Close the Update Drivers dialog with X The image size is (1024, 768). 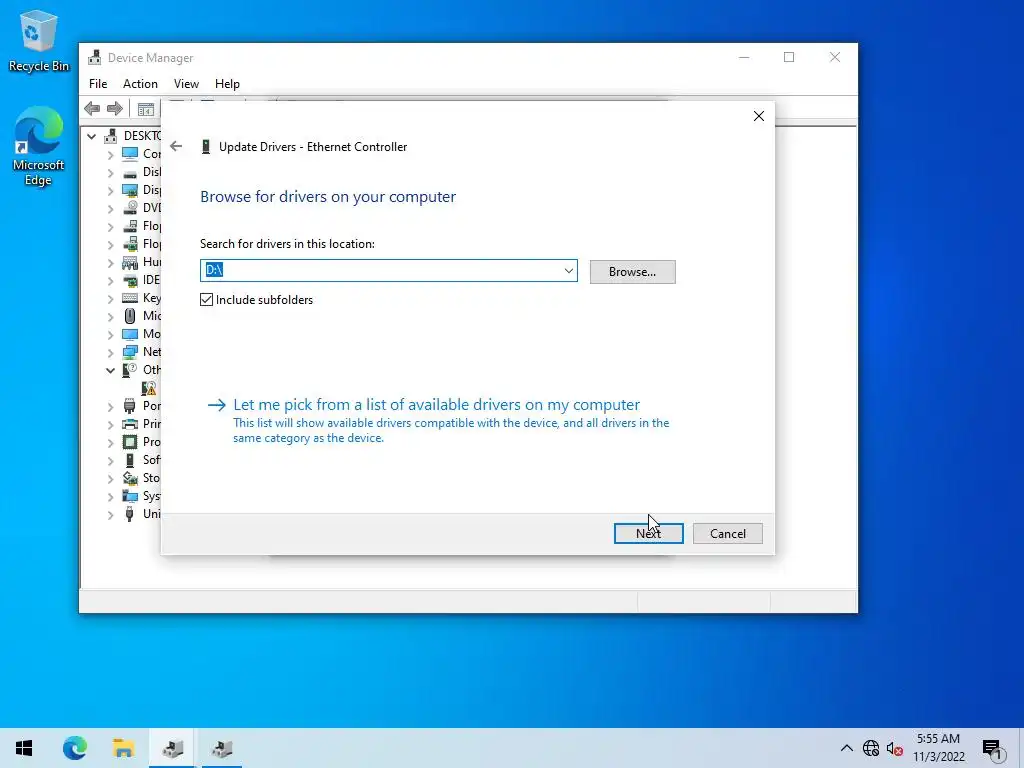tap(758, 116)
